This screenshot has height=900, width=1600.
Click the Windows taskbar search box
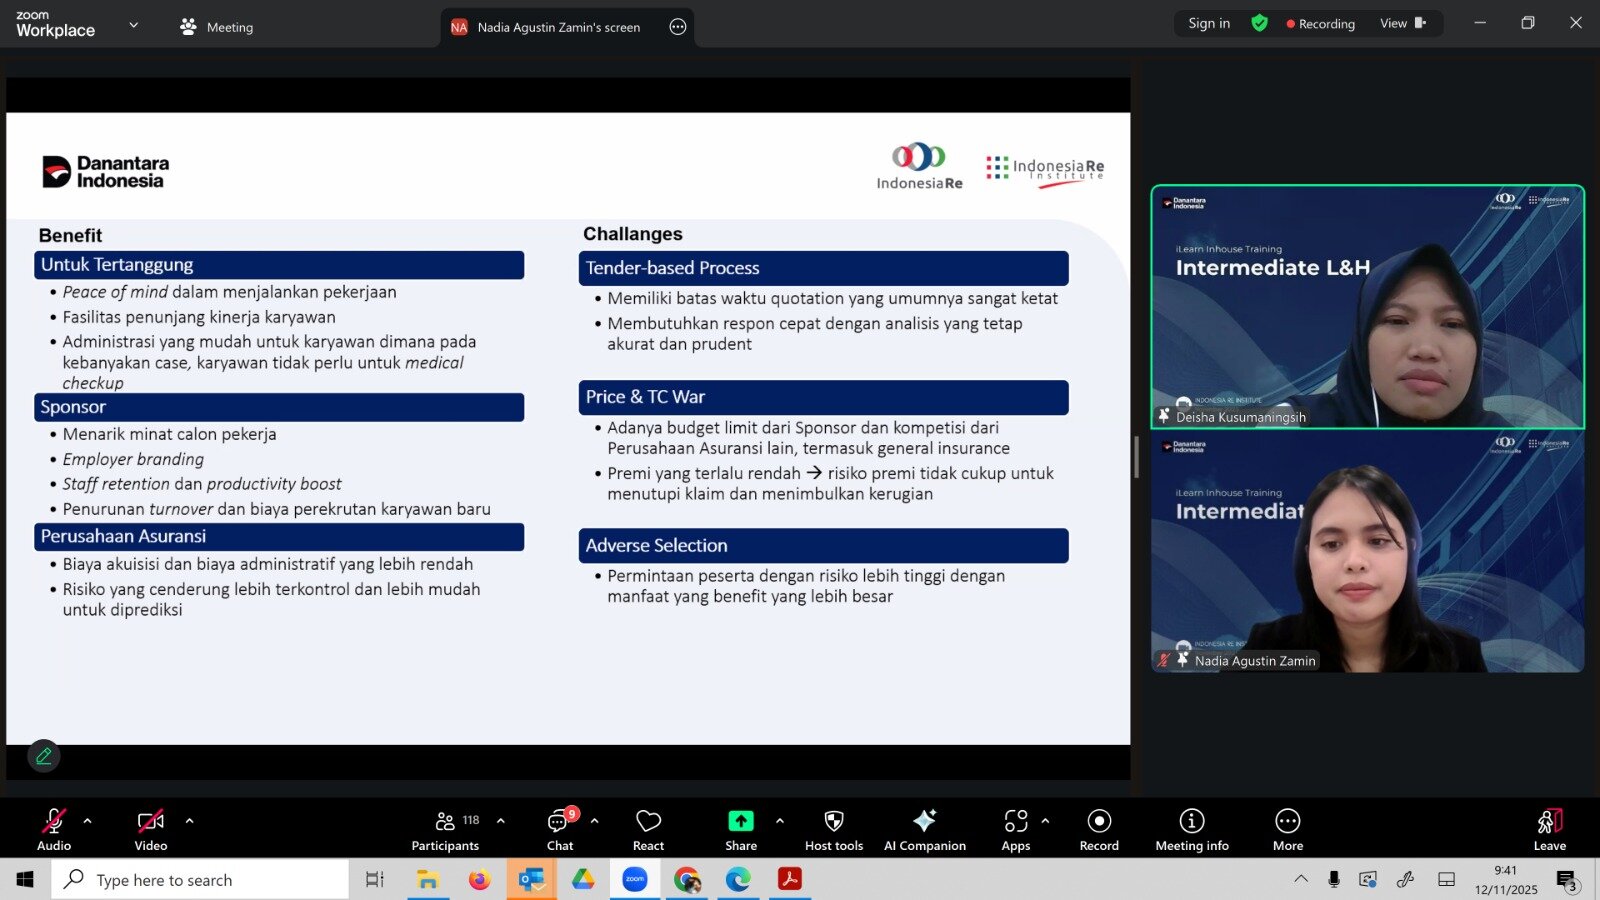pyautogui.click(x=200, y=880)
